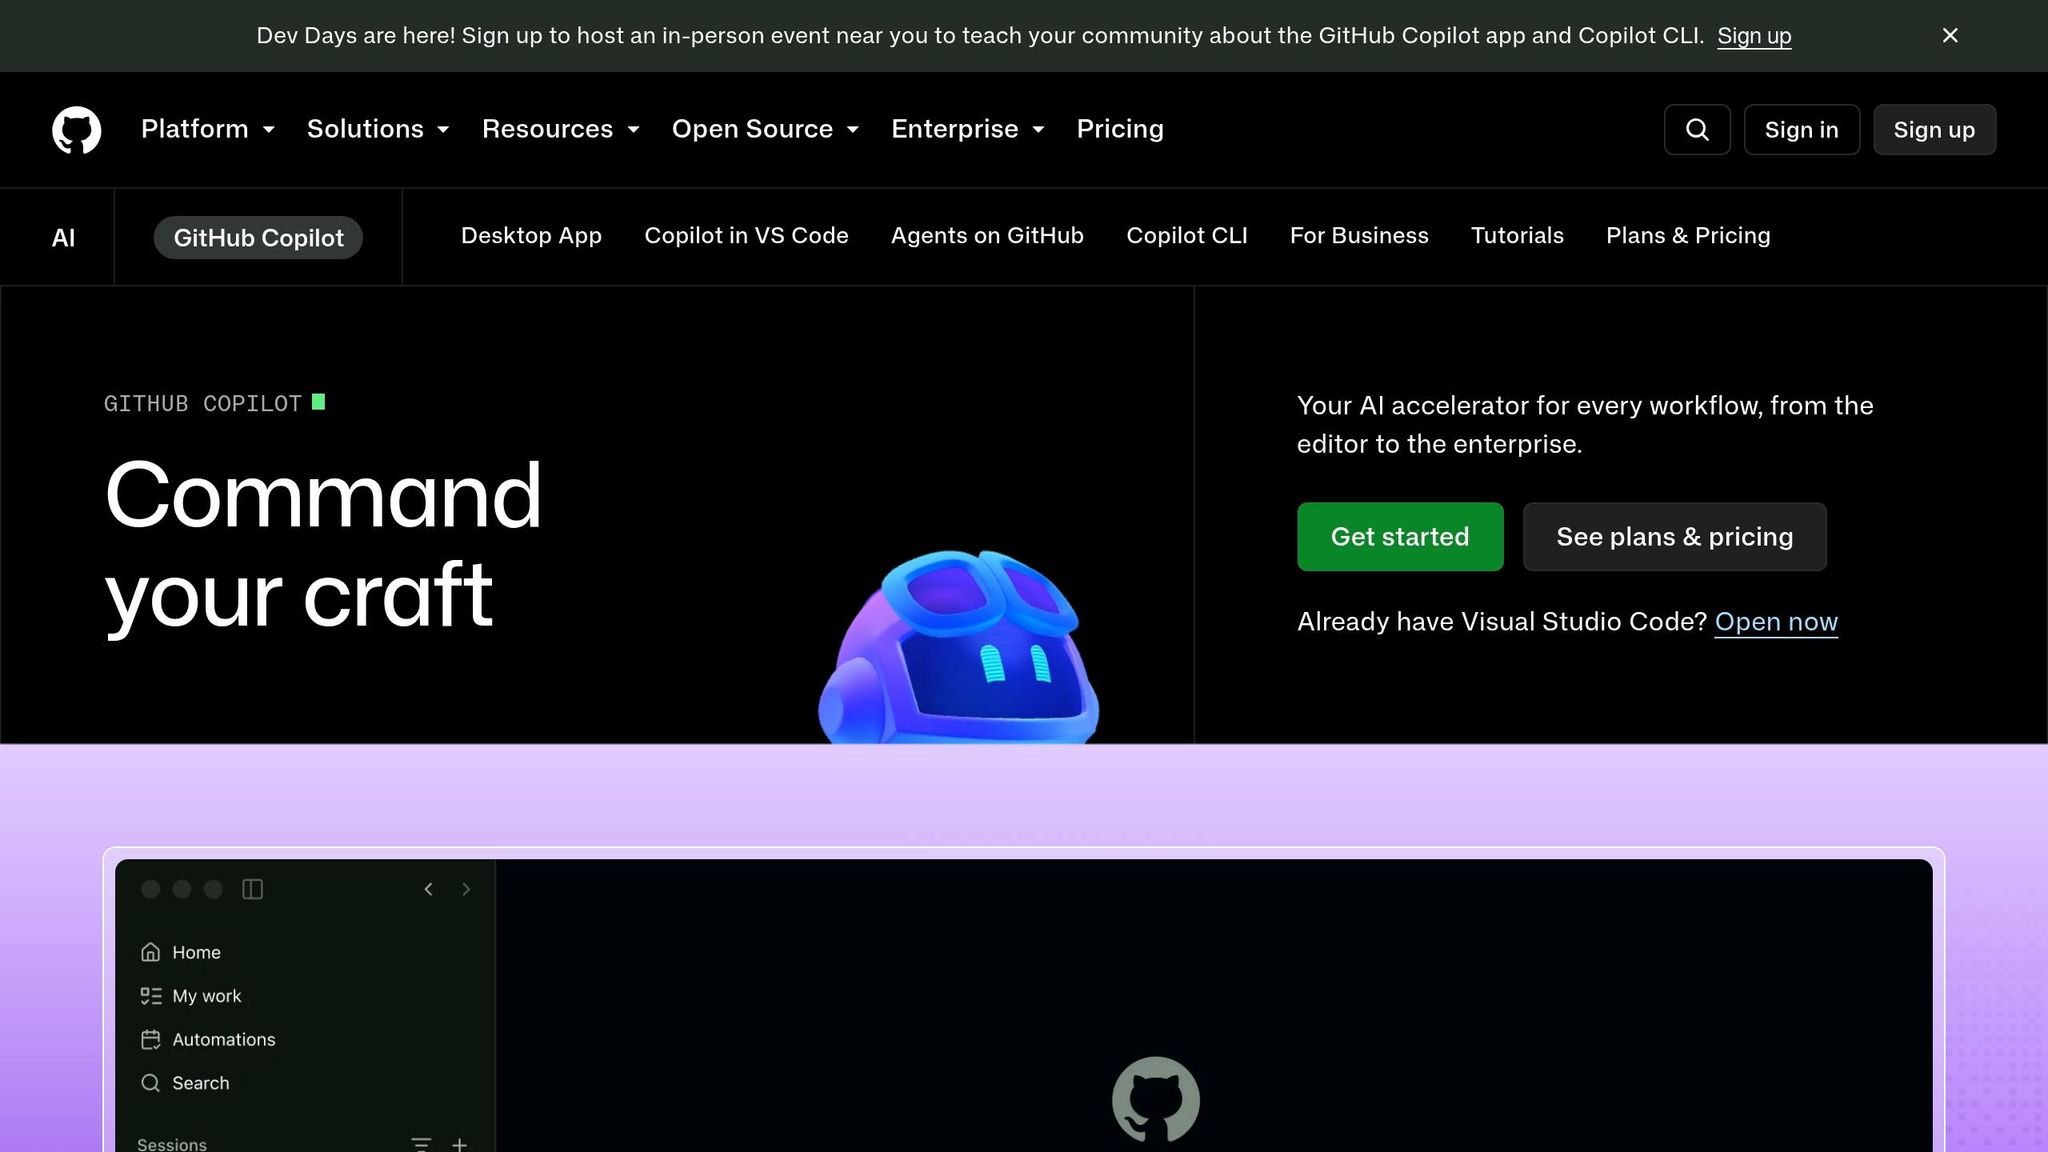Click the Search magnifier icon in sidebar
Image resolution: width=2048 pixels, height=1152 pixels.
click(x=151, y=1083)
